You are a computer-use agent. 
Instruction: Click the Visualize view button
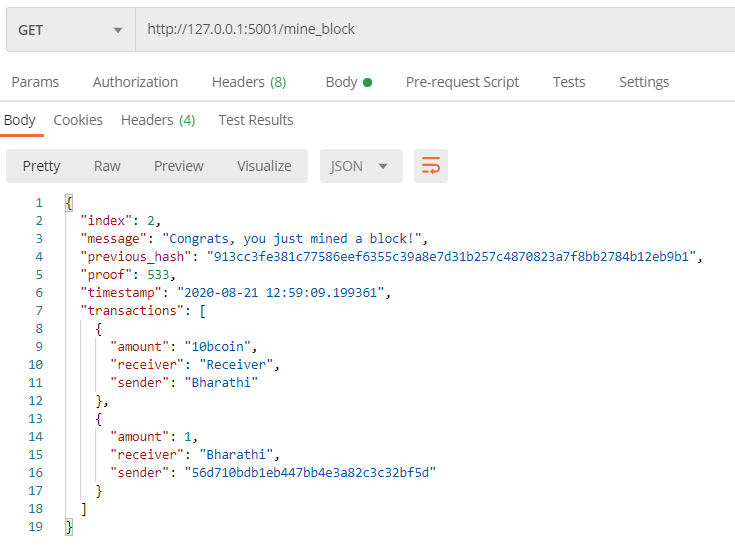264,166
